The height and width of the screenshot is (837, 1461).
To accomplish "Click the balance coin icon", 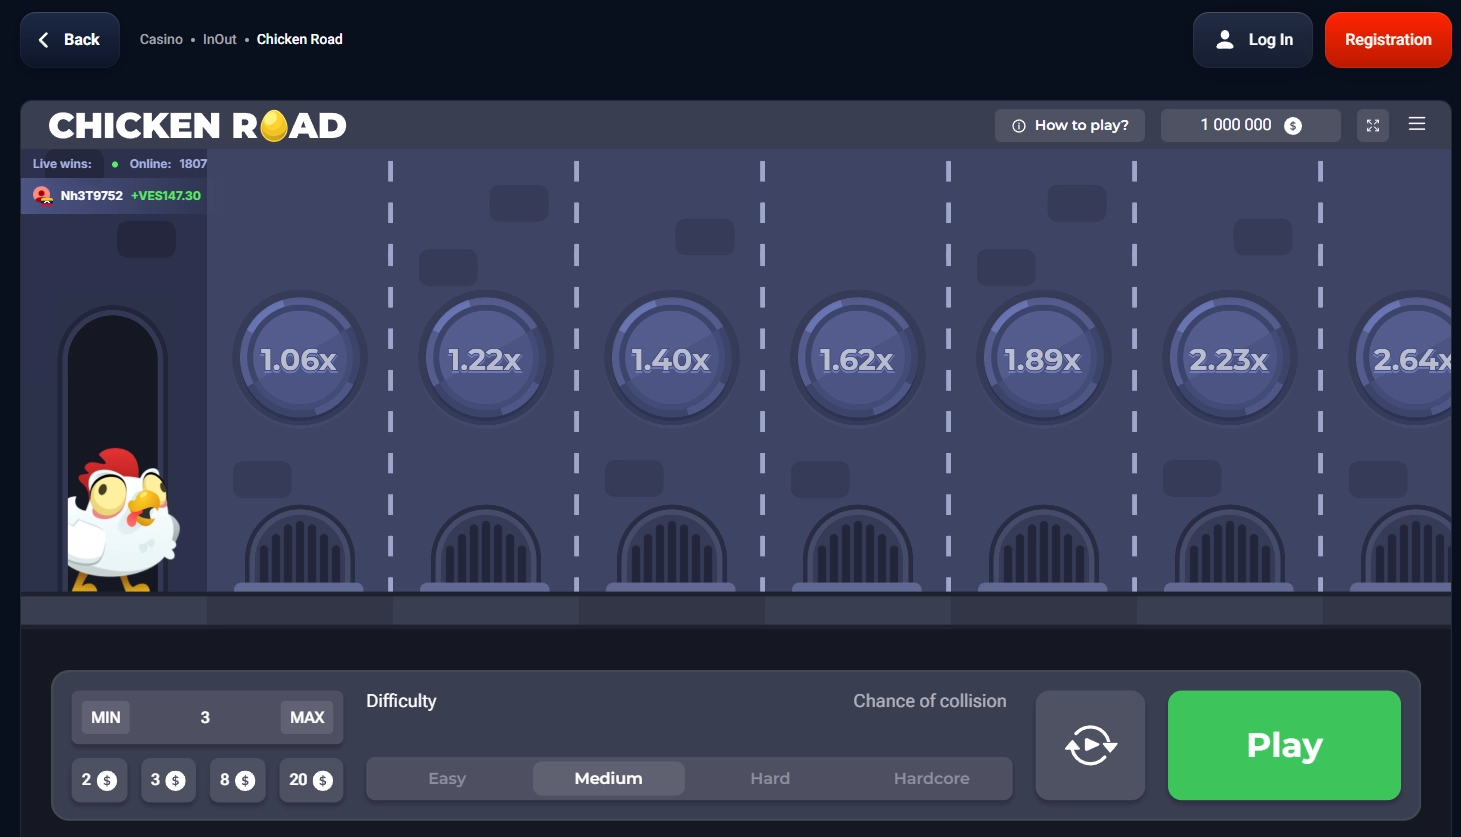I will [1293, 126].
